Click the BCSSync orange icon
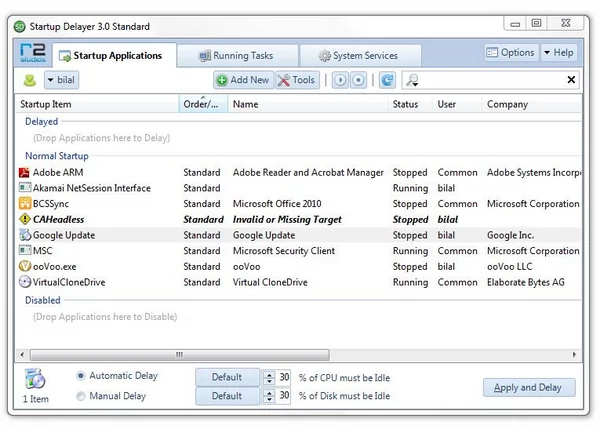Image resolution: width=600 pixels, height=429 pixels. click(x=25, y=203)
